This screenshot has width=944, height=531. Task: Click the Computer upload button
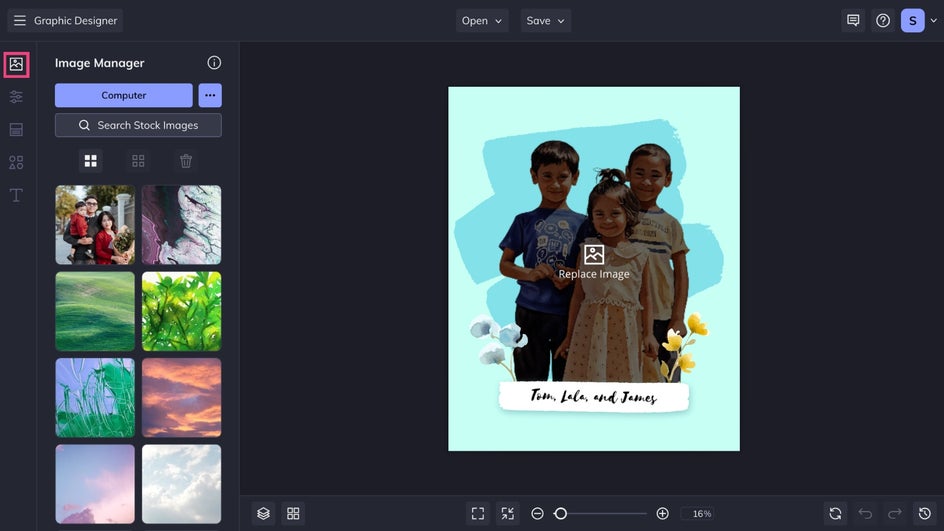coord(123,95)
